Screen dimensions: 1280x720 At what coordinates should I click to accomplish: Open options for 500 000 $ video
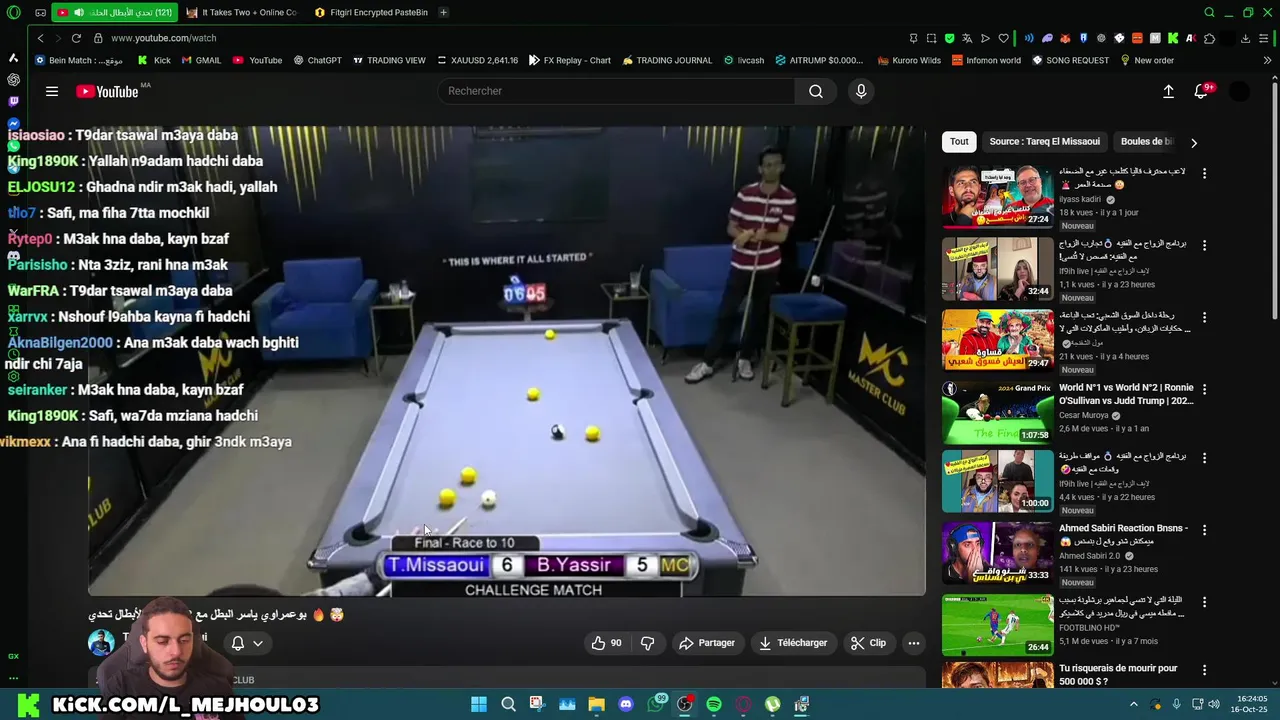(x=1204, y=669)
